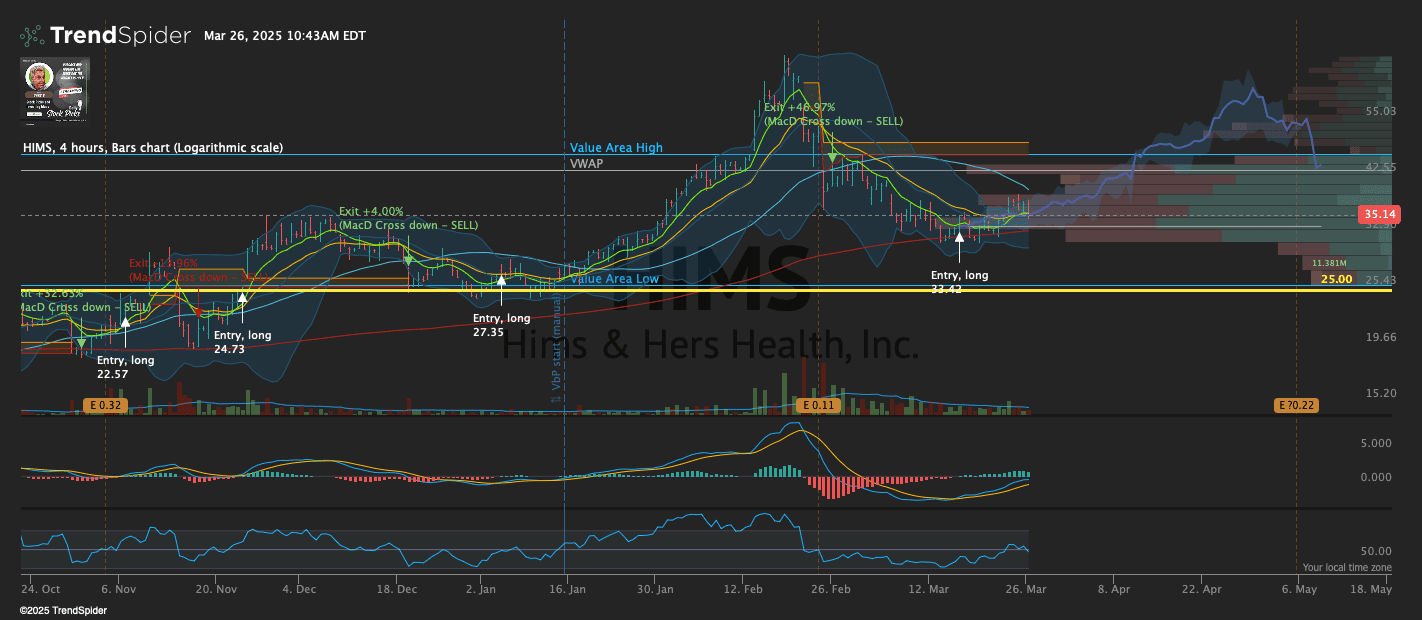Click the TrendSpider logo
The image size is (1422, 620).
(x=105, y=36)
